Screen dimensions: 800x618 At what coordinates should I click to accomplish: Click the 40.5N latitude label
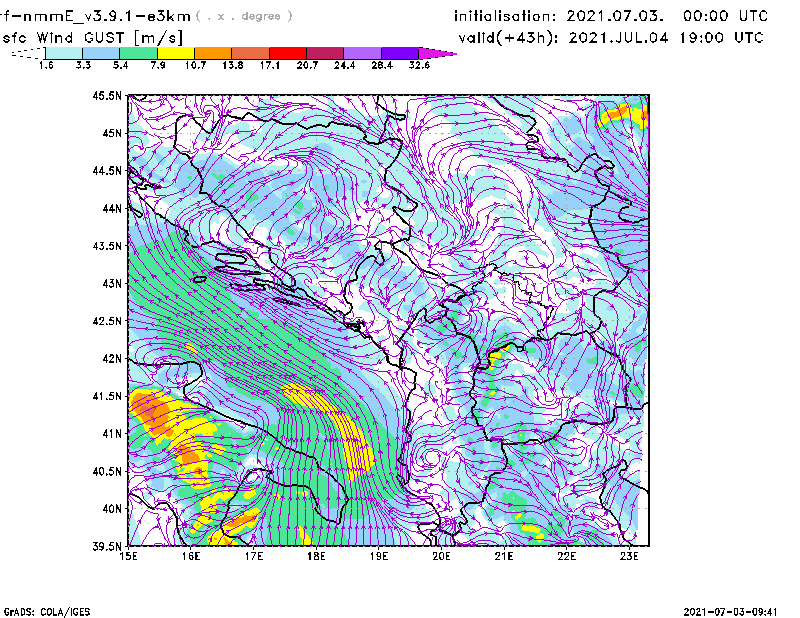[107, 472]
